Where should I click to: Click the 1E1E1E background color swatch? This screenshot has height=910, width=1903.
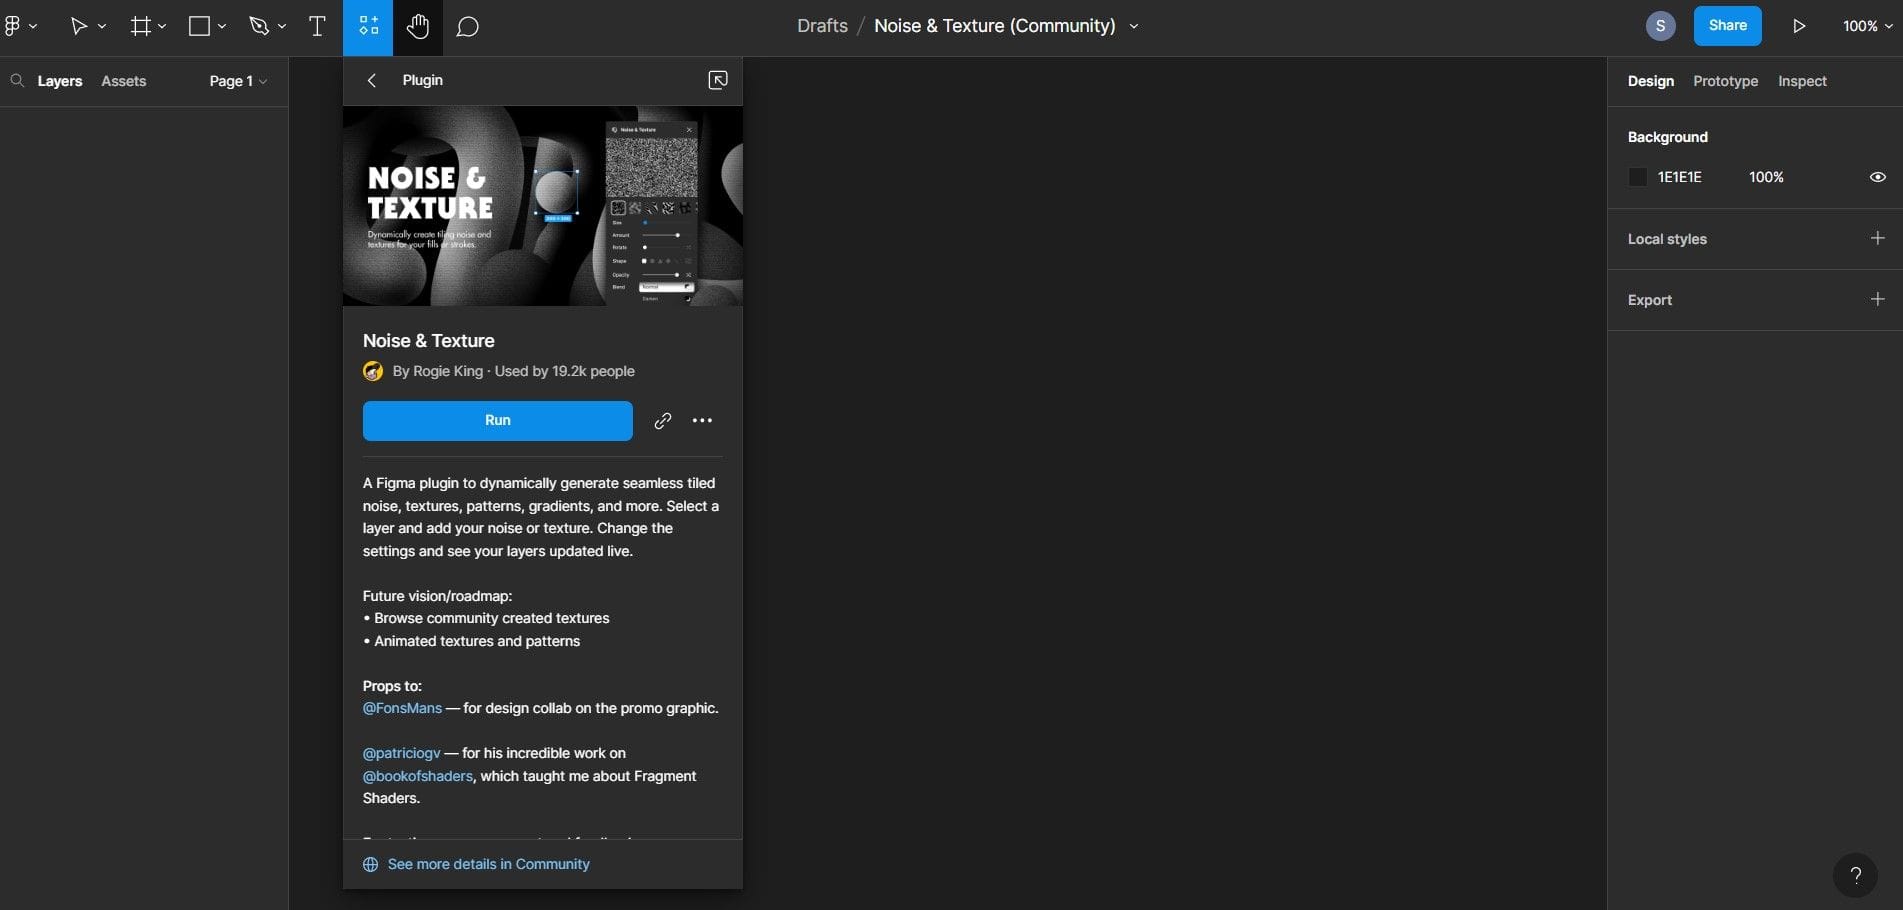click(1637, 176)
